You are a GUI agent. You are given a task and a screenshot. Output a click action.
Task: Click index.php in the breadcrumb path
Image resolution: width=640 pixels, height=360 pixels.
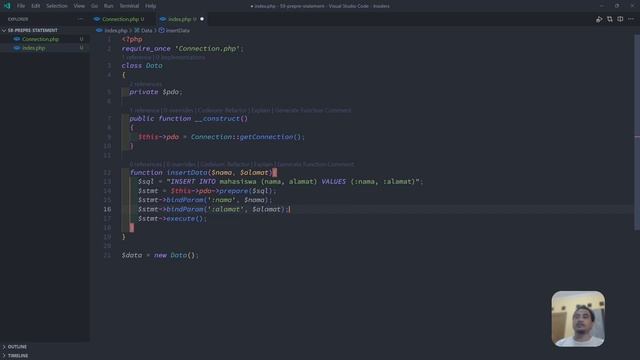pyautogui.click(x=116, y=31)
